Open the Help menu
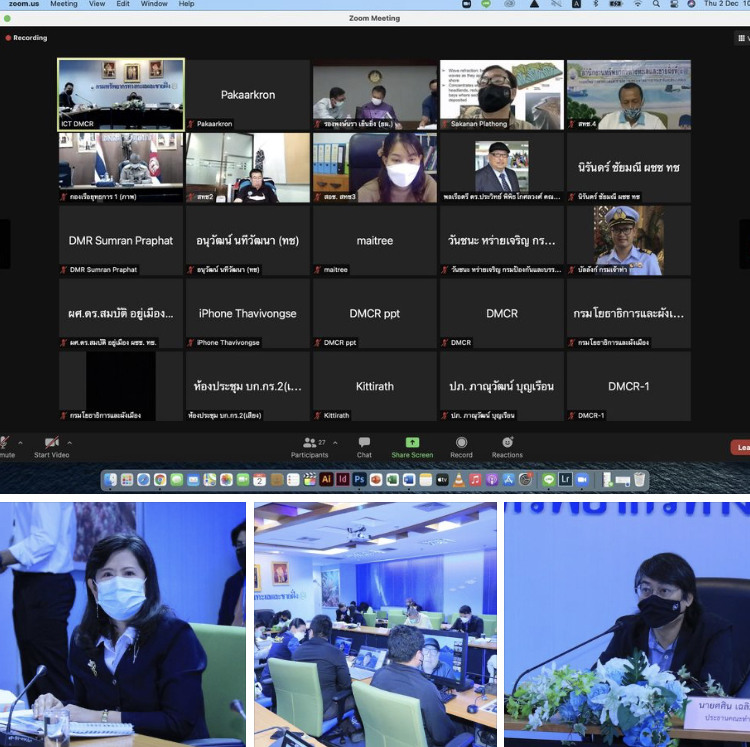Image resolution: width=750 pixels, height=747 pixels. tap(187, 4)
